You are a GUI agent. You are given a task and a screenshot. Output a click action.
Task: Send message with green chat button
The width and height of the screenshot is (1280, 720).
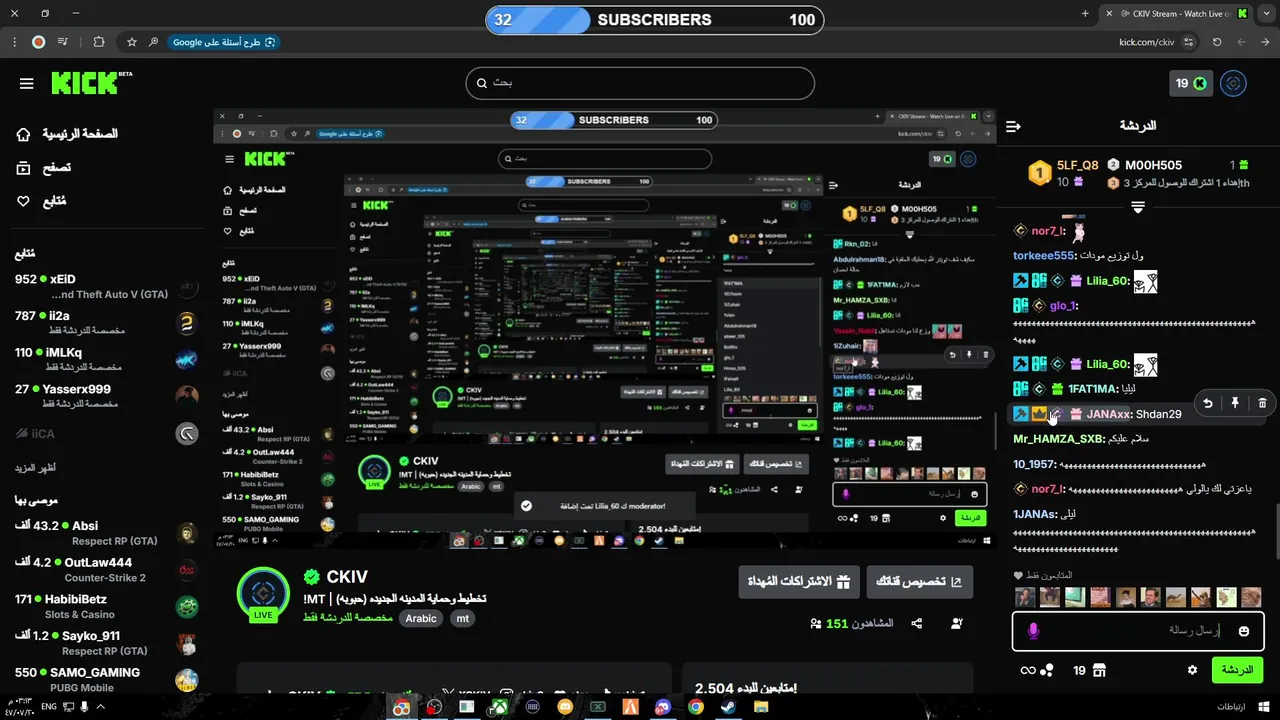[1237, 670]
